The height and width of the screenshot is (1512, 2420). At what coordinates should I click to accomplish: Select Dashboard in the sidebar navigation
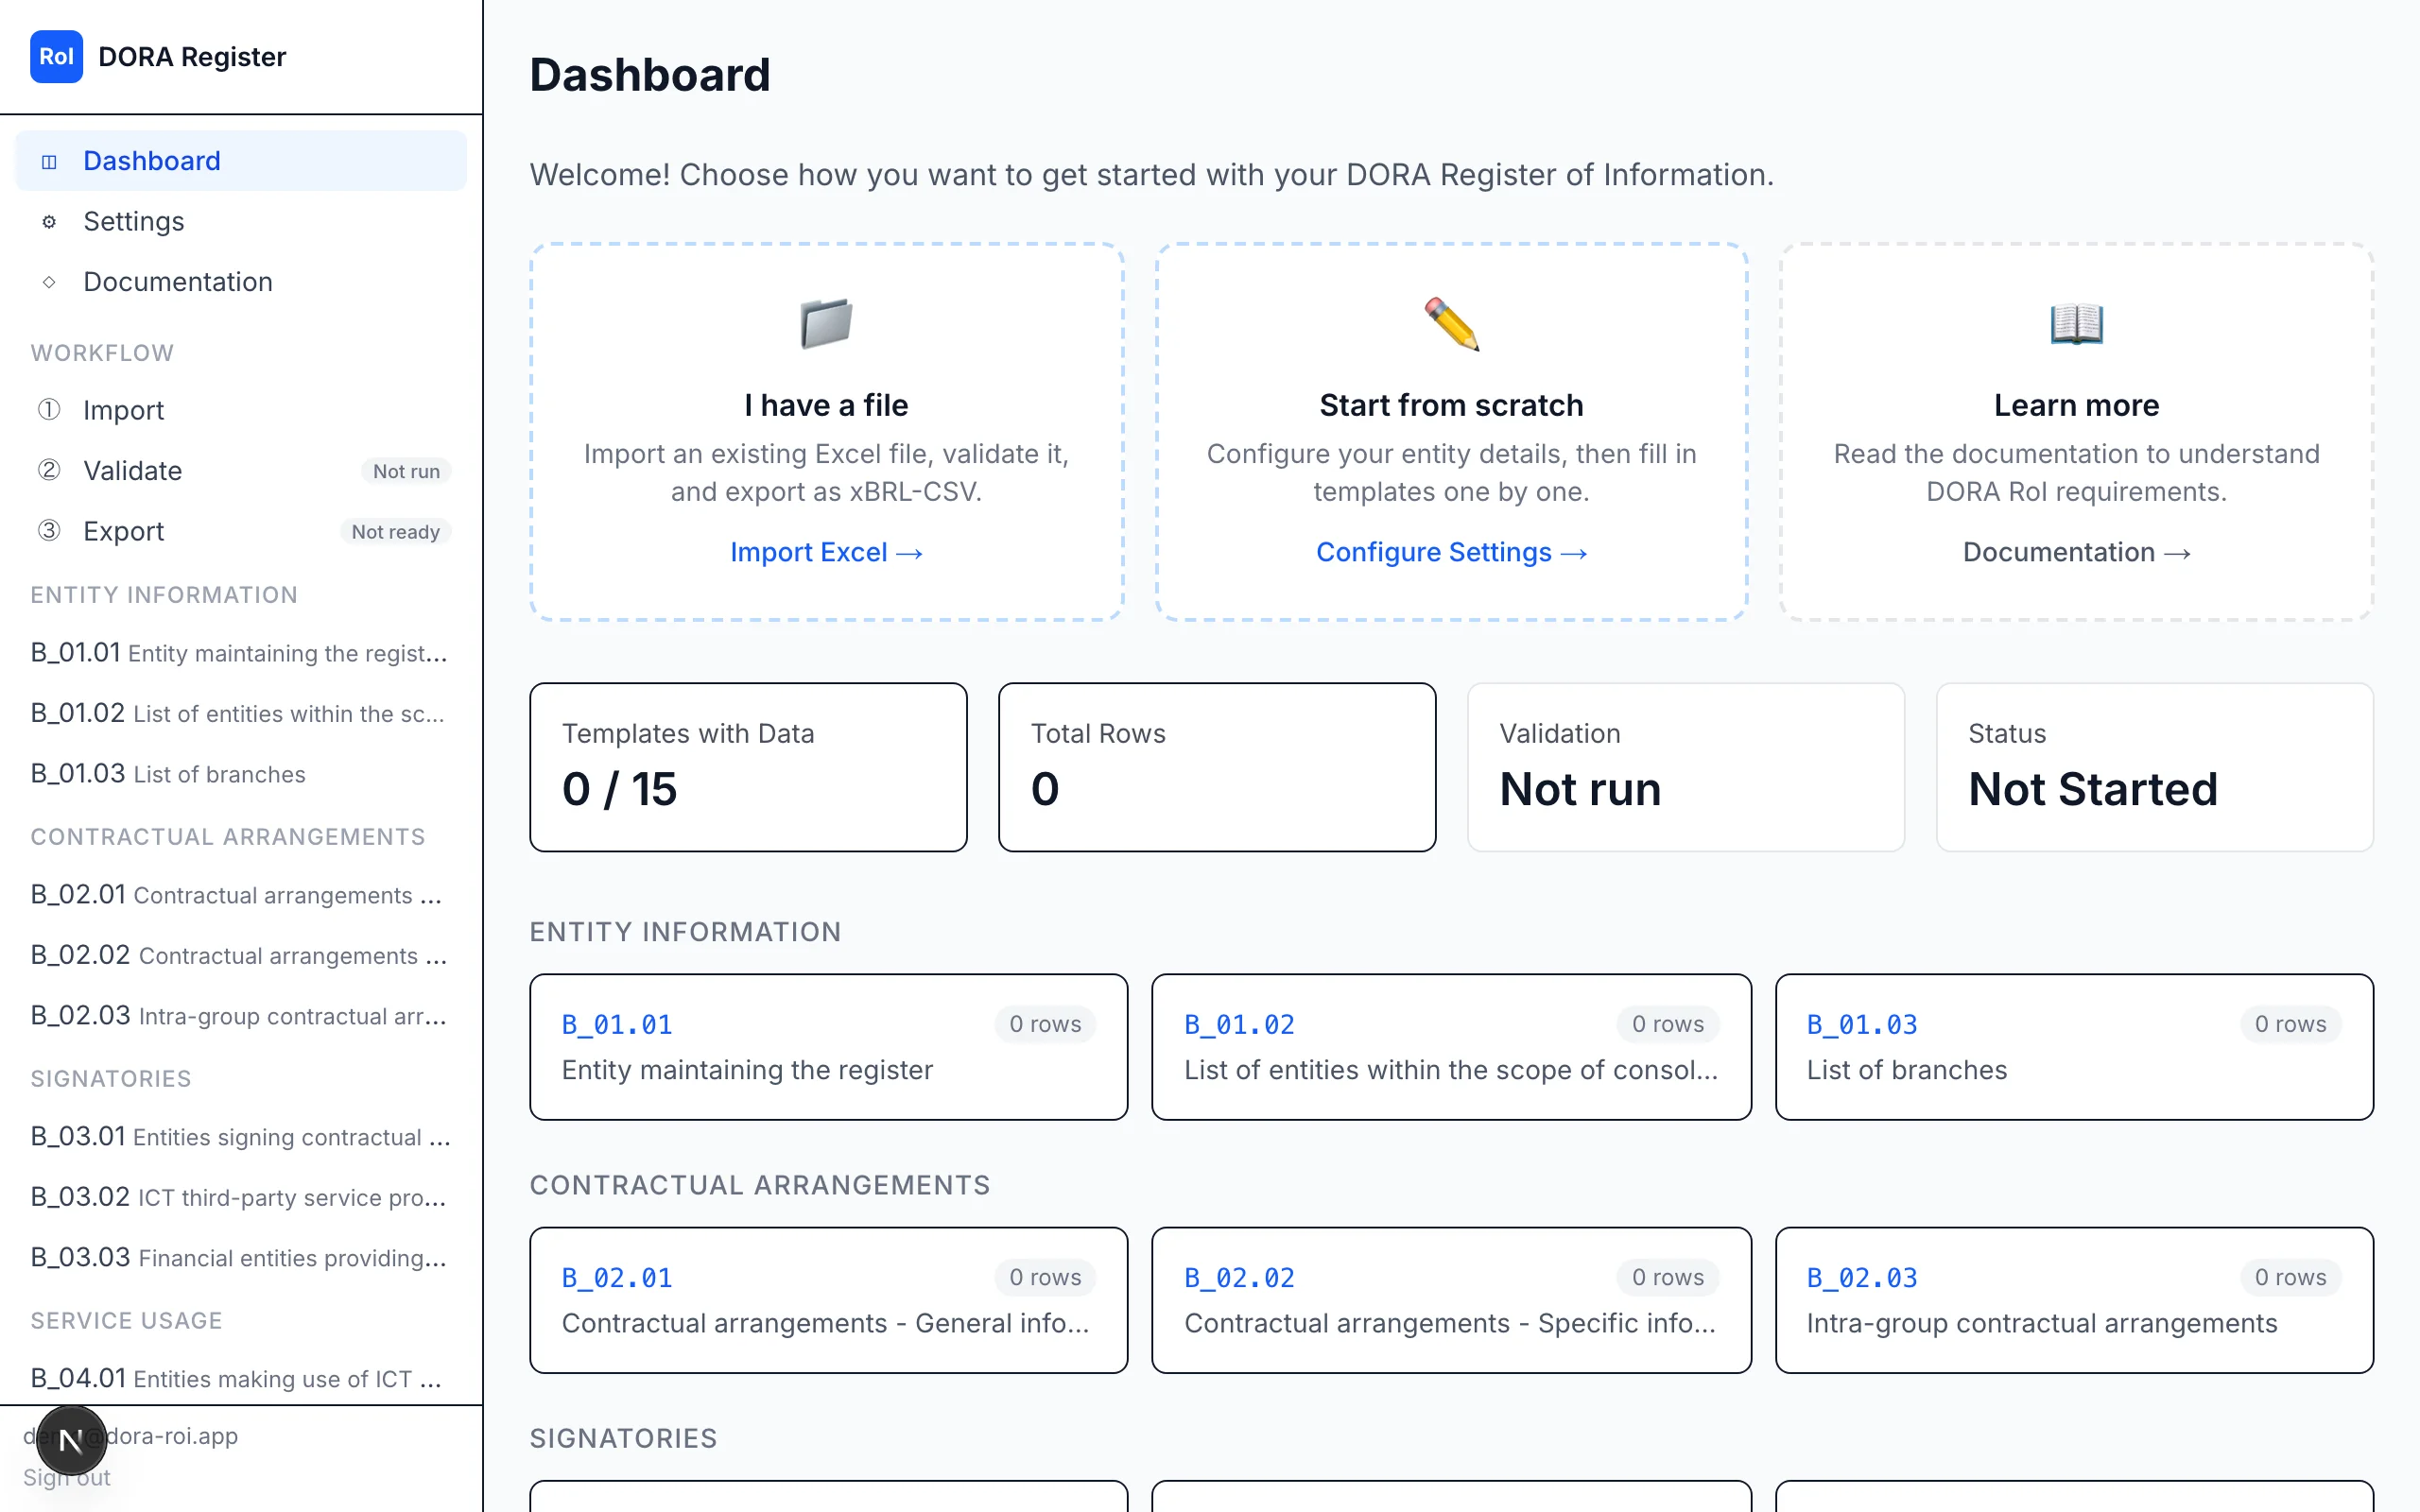point(152,160)
